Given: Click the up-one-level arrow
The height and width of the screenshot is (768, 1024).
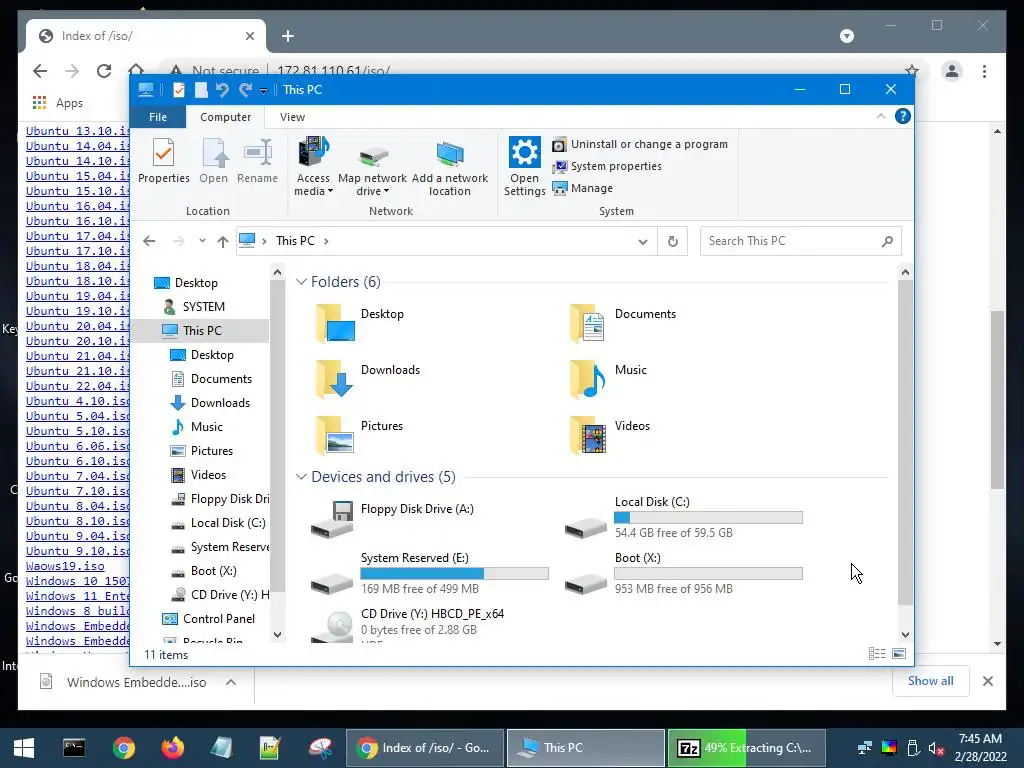Looking at the screenshot, I should click(x=223, y=242).
